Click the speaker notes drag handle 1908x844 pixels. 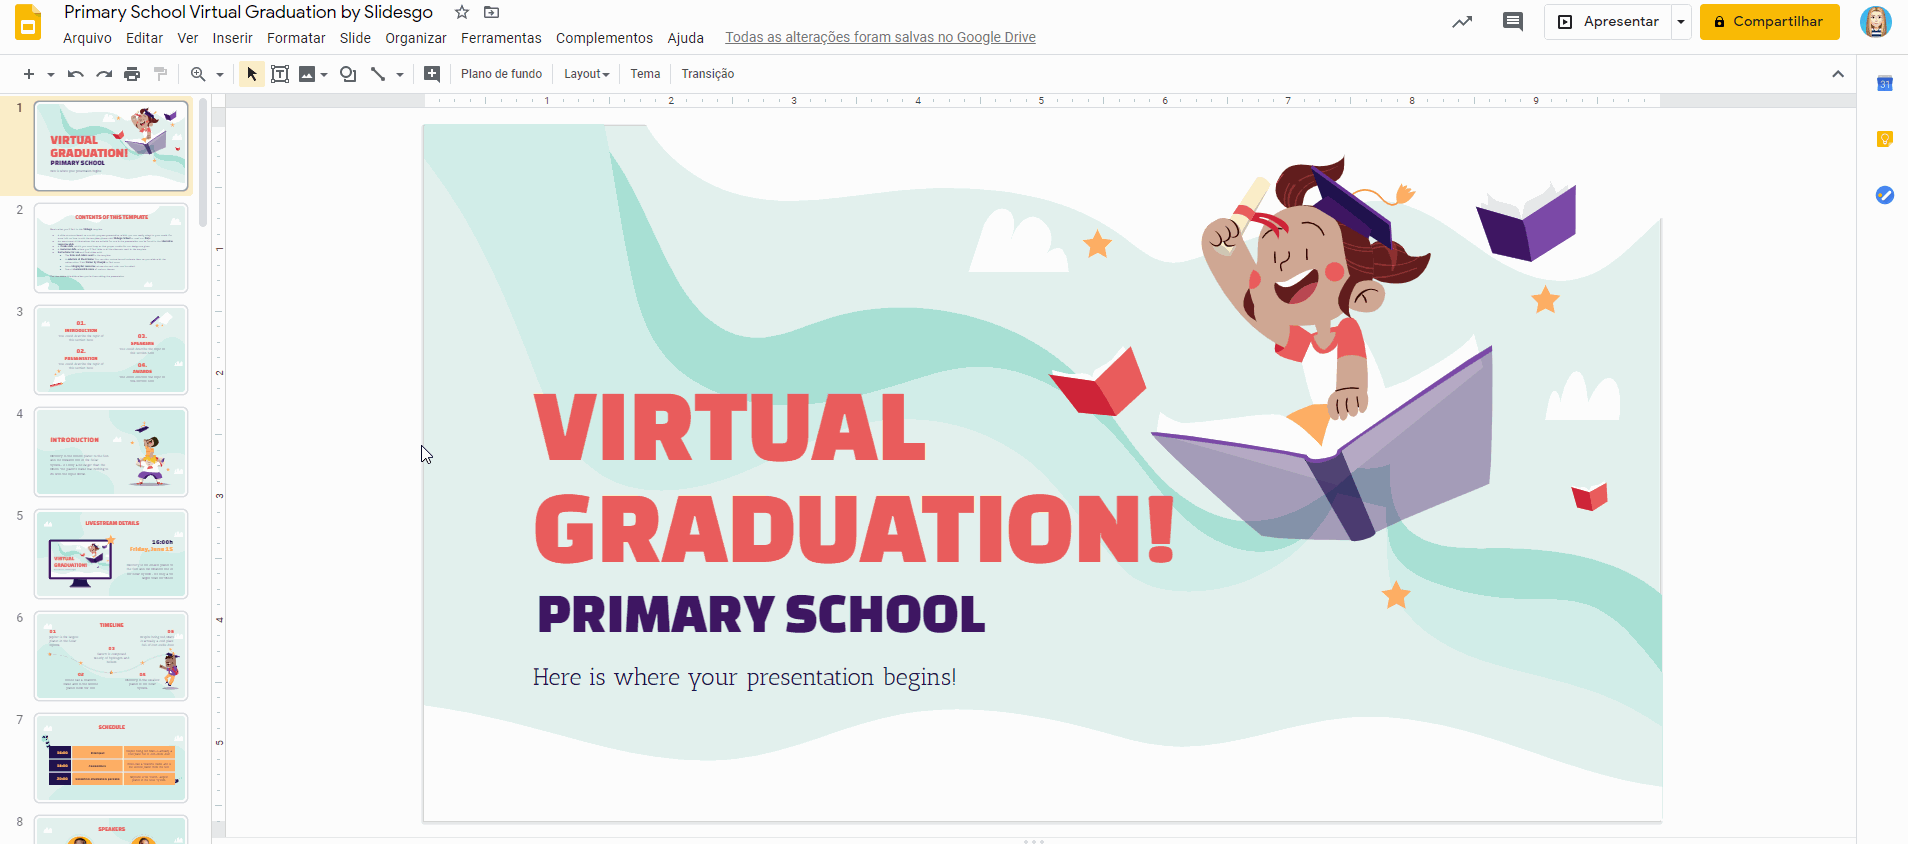point(1034,841)
